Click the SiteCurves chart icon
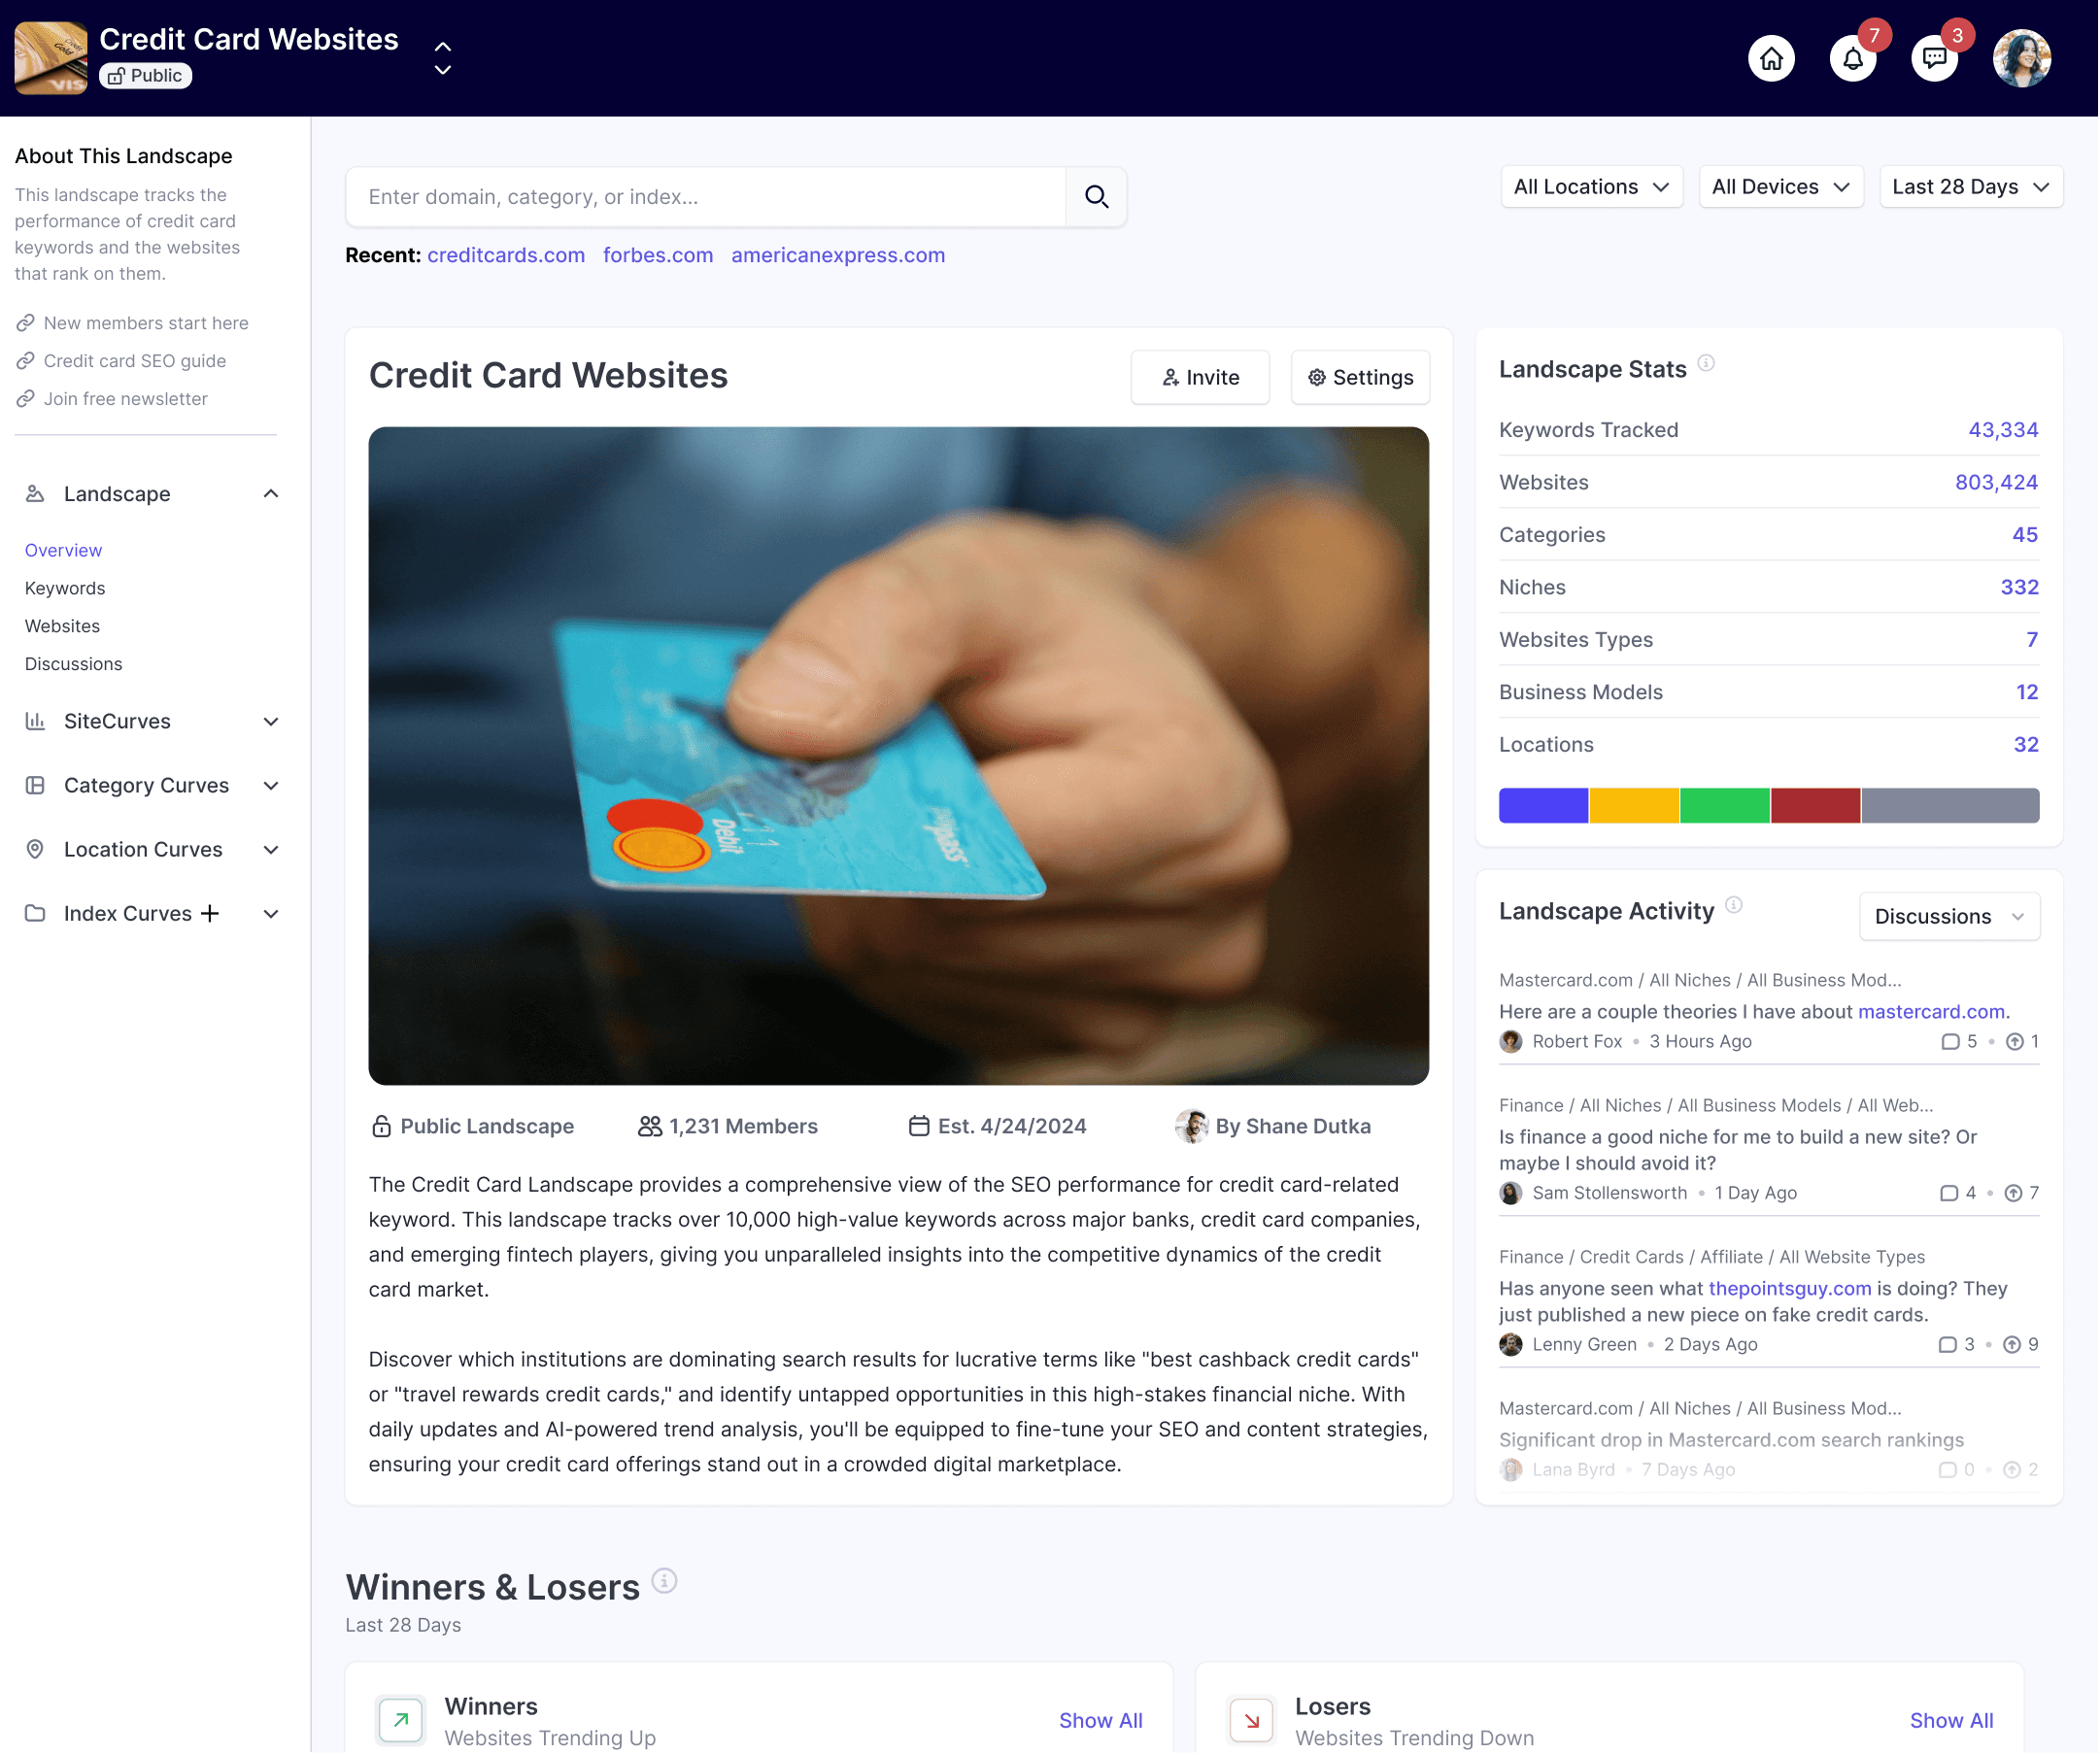The image size is (2100, 1753). coord(35,722)
